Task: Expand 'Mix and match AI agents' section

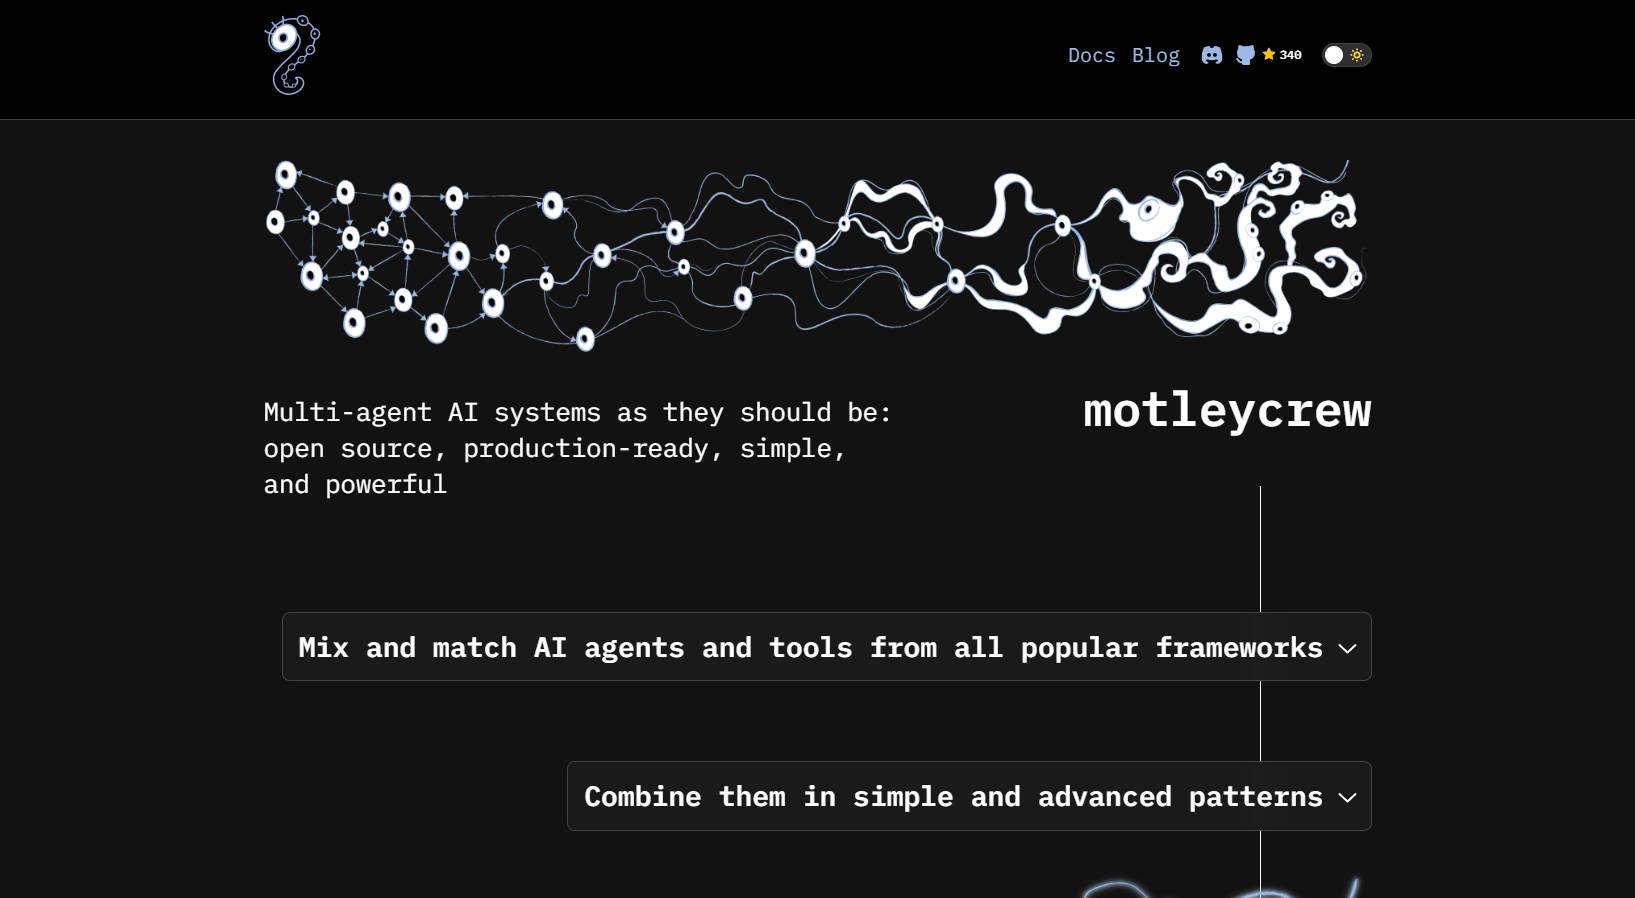Action: [827, 647]
